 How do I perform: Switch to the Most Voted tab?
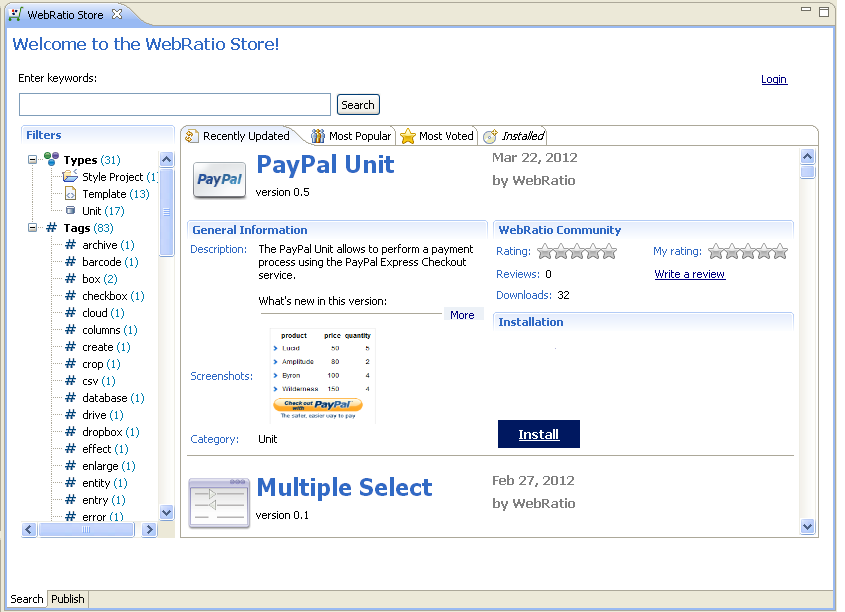coord(438,136)
